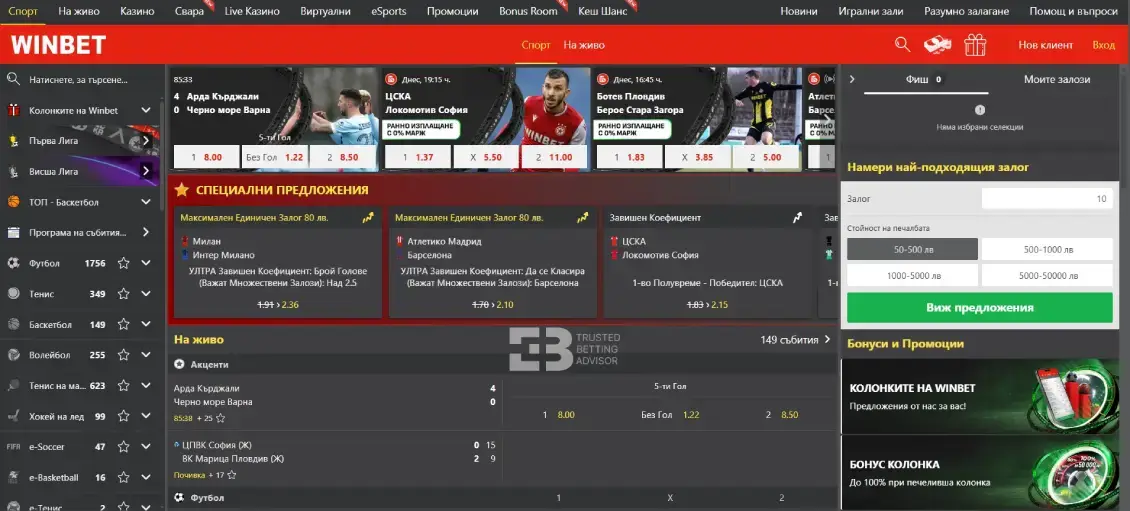The width and height of the screenshot is (1130, 511).
Task: Select ЦСКА win odds 1.37
Action: (417, 156)
